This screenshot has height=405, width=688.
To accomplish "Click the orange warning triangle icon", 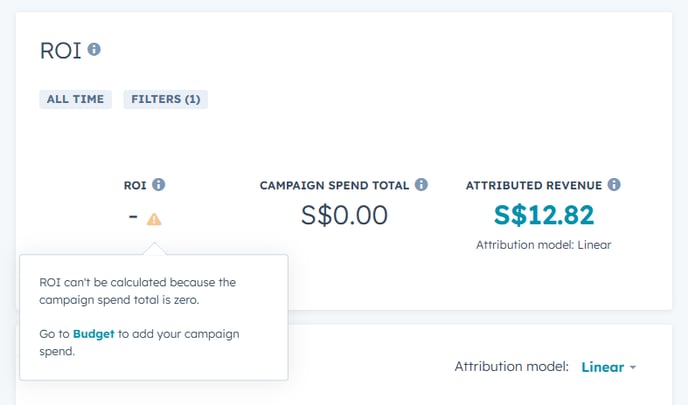I will 154,219.
